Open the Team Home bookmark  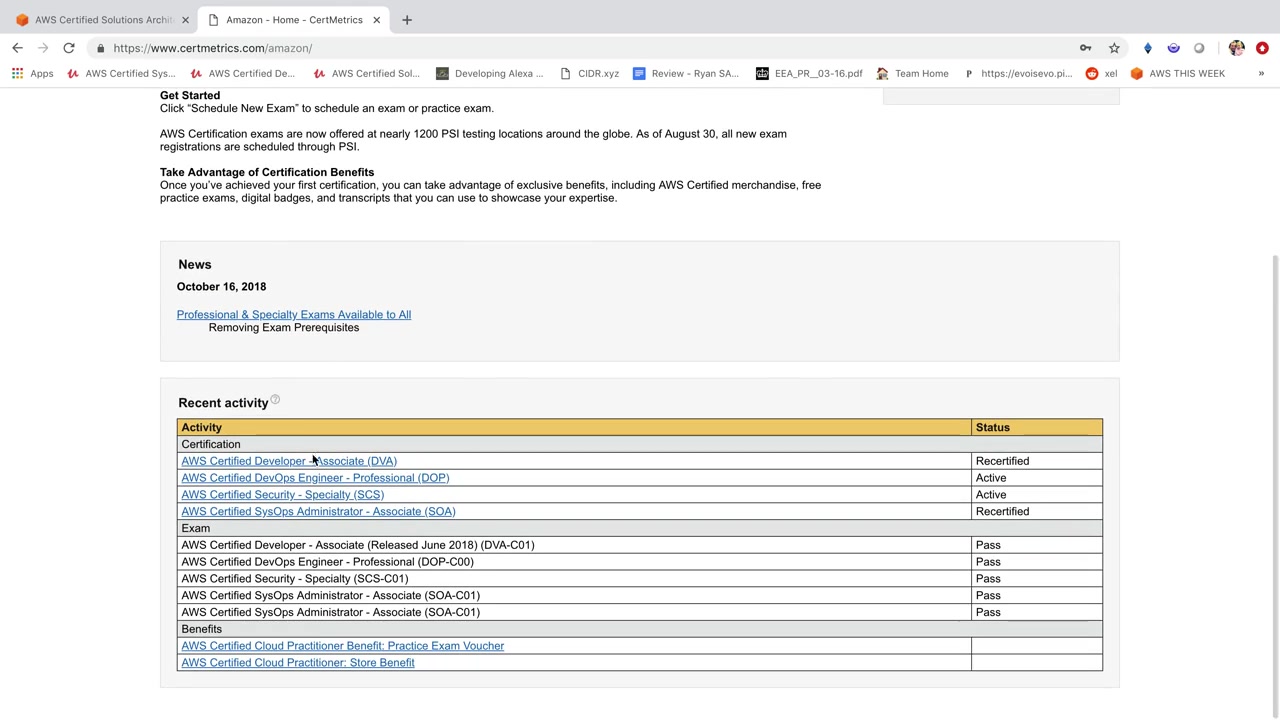pyautogui.click(x=912, y=73)
